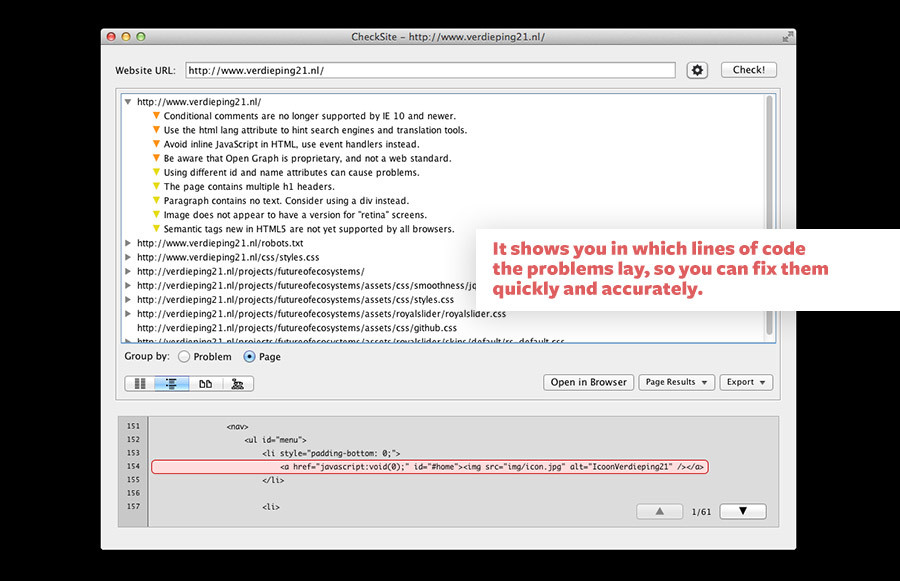Jump to next problem with down arrow
The height and width of the screenshot is (581, 900).
pos(743,511)
